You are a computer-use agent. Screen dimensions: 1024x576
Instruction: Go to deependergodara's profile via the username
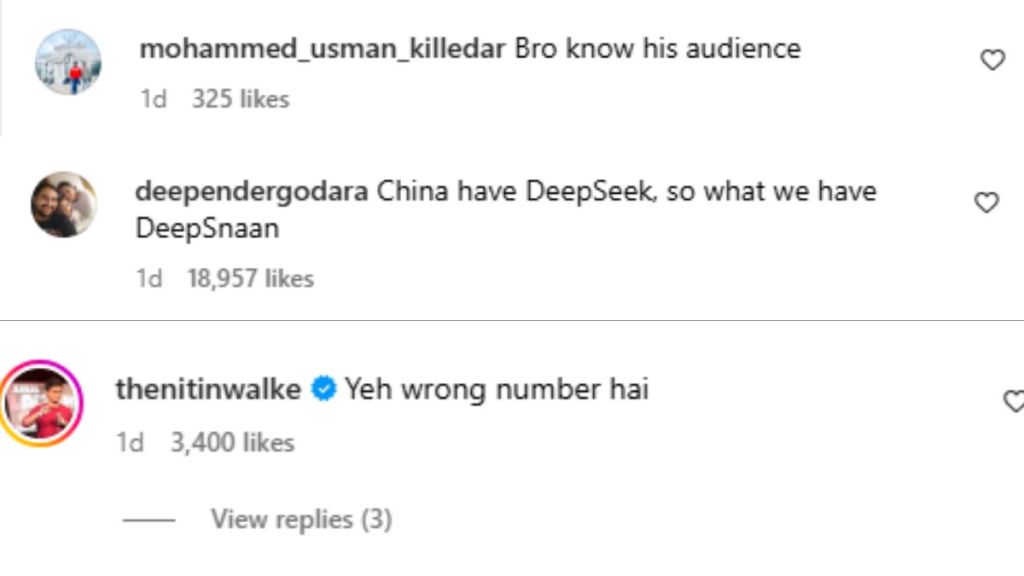pyautogui.click(x=251, y=191)
